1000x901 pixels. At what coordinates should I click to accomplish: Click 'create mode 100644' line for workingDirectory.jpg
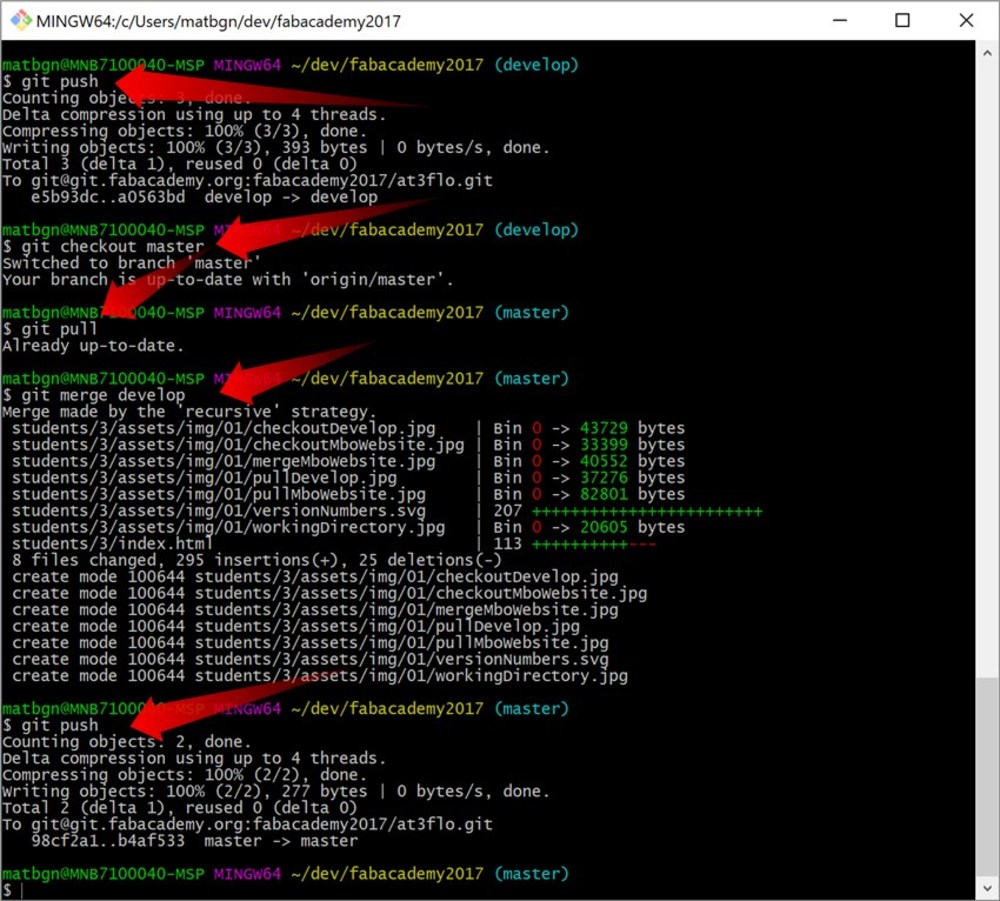click(x=320, y=676)
